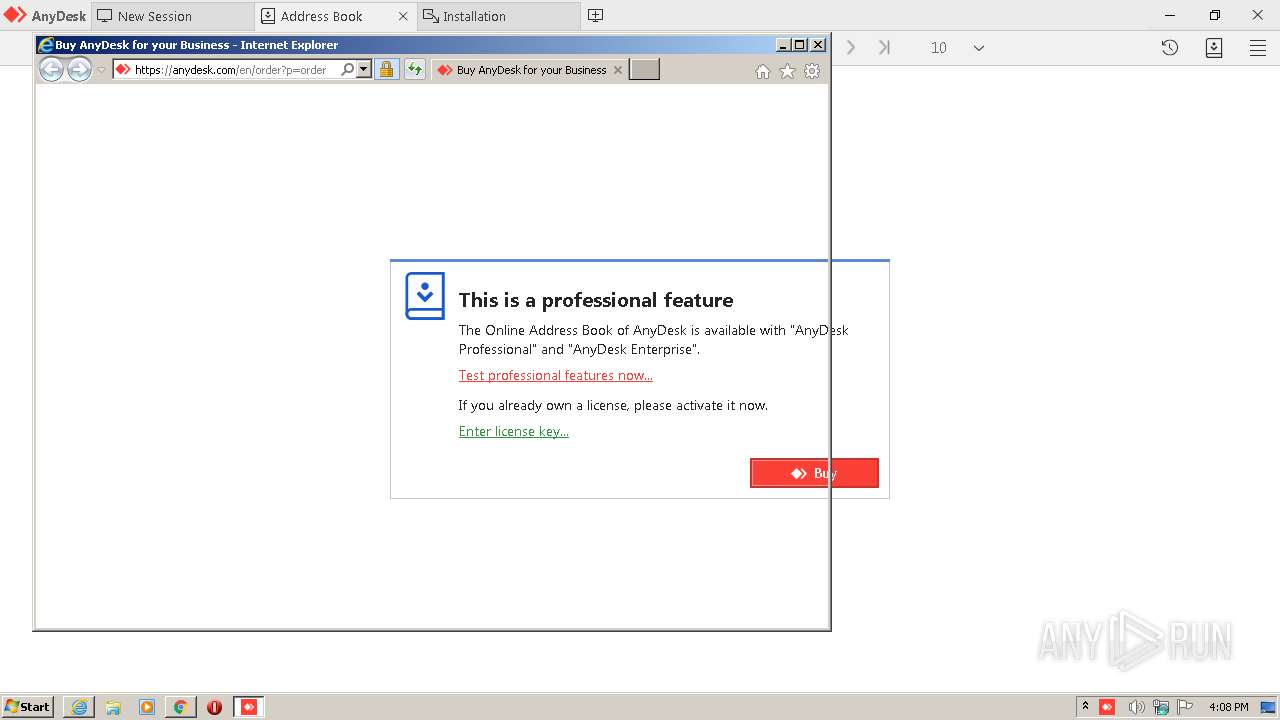1280x720 pixels.
Task: Go back in Internet Explorer
Action: [x=51, y=69]
